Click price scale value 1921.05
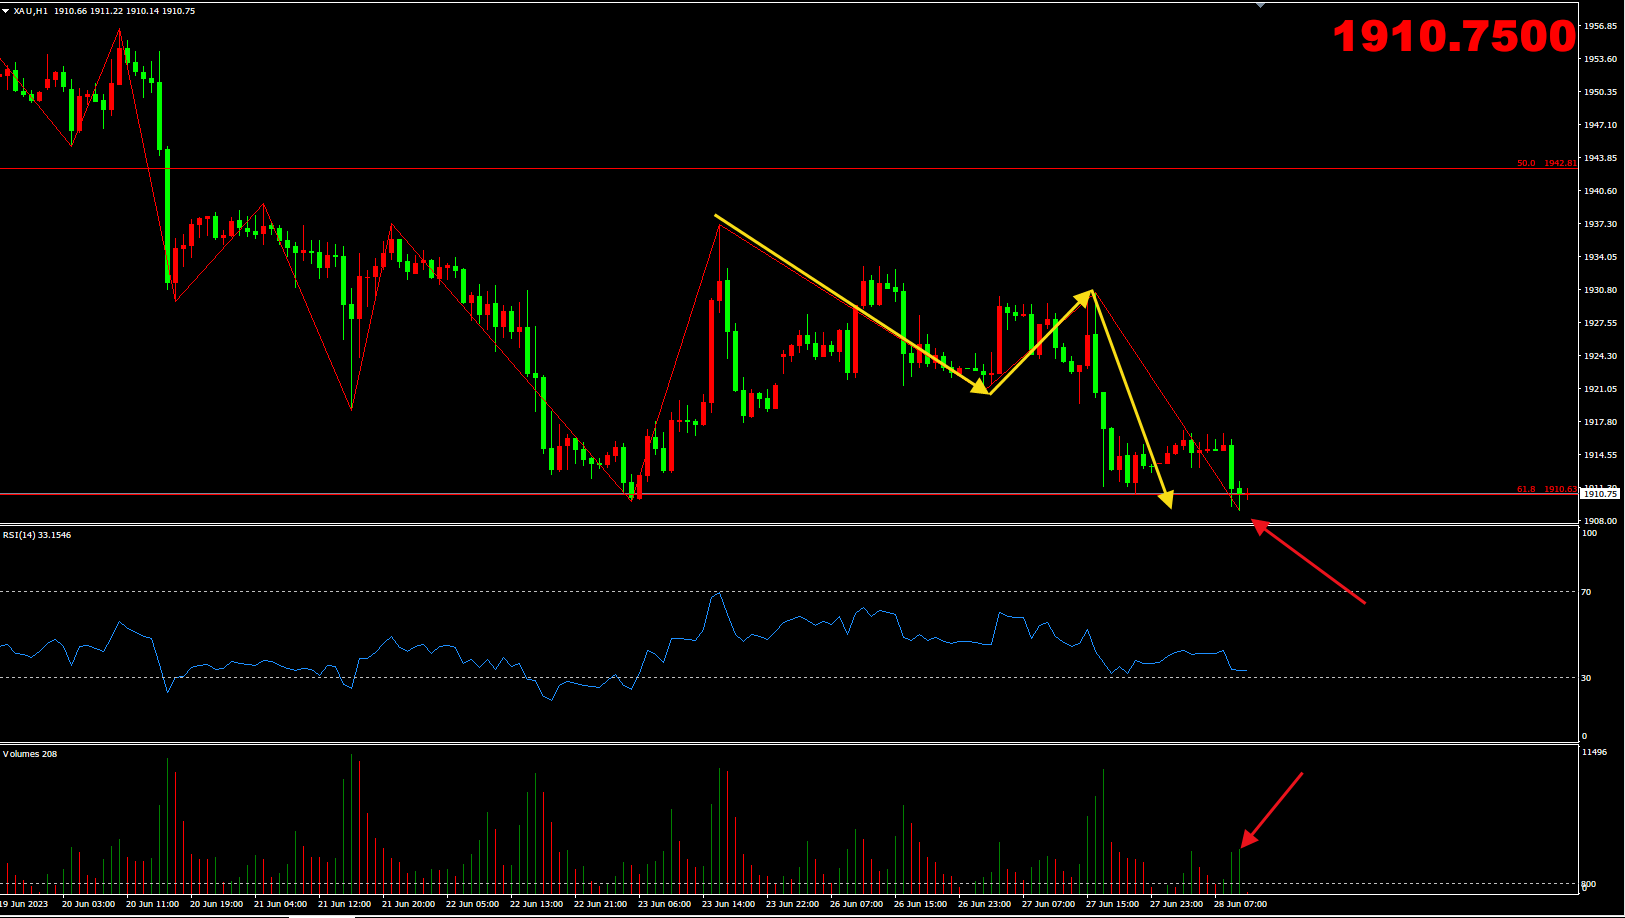Image resolution: width=1625 pixels, height=918 pixels. tap(1600, 389)
